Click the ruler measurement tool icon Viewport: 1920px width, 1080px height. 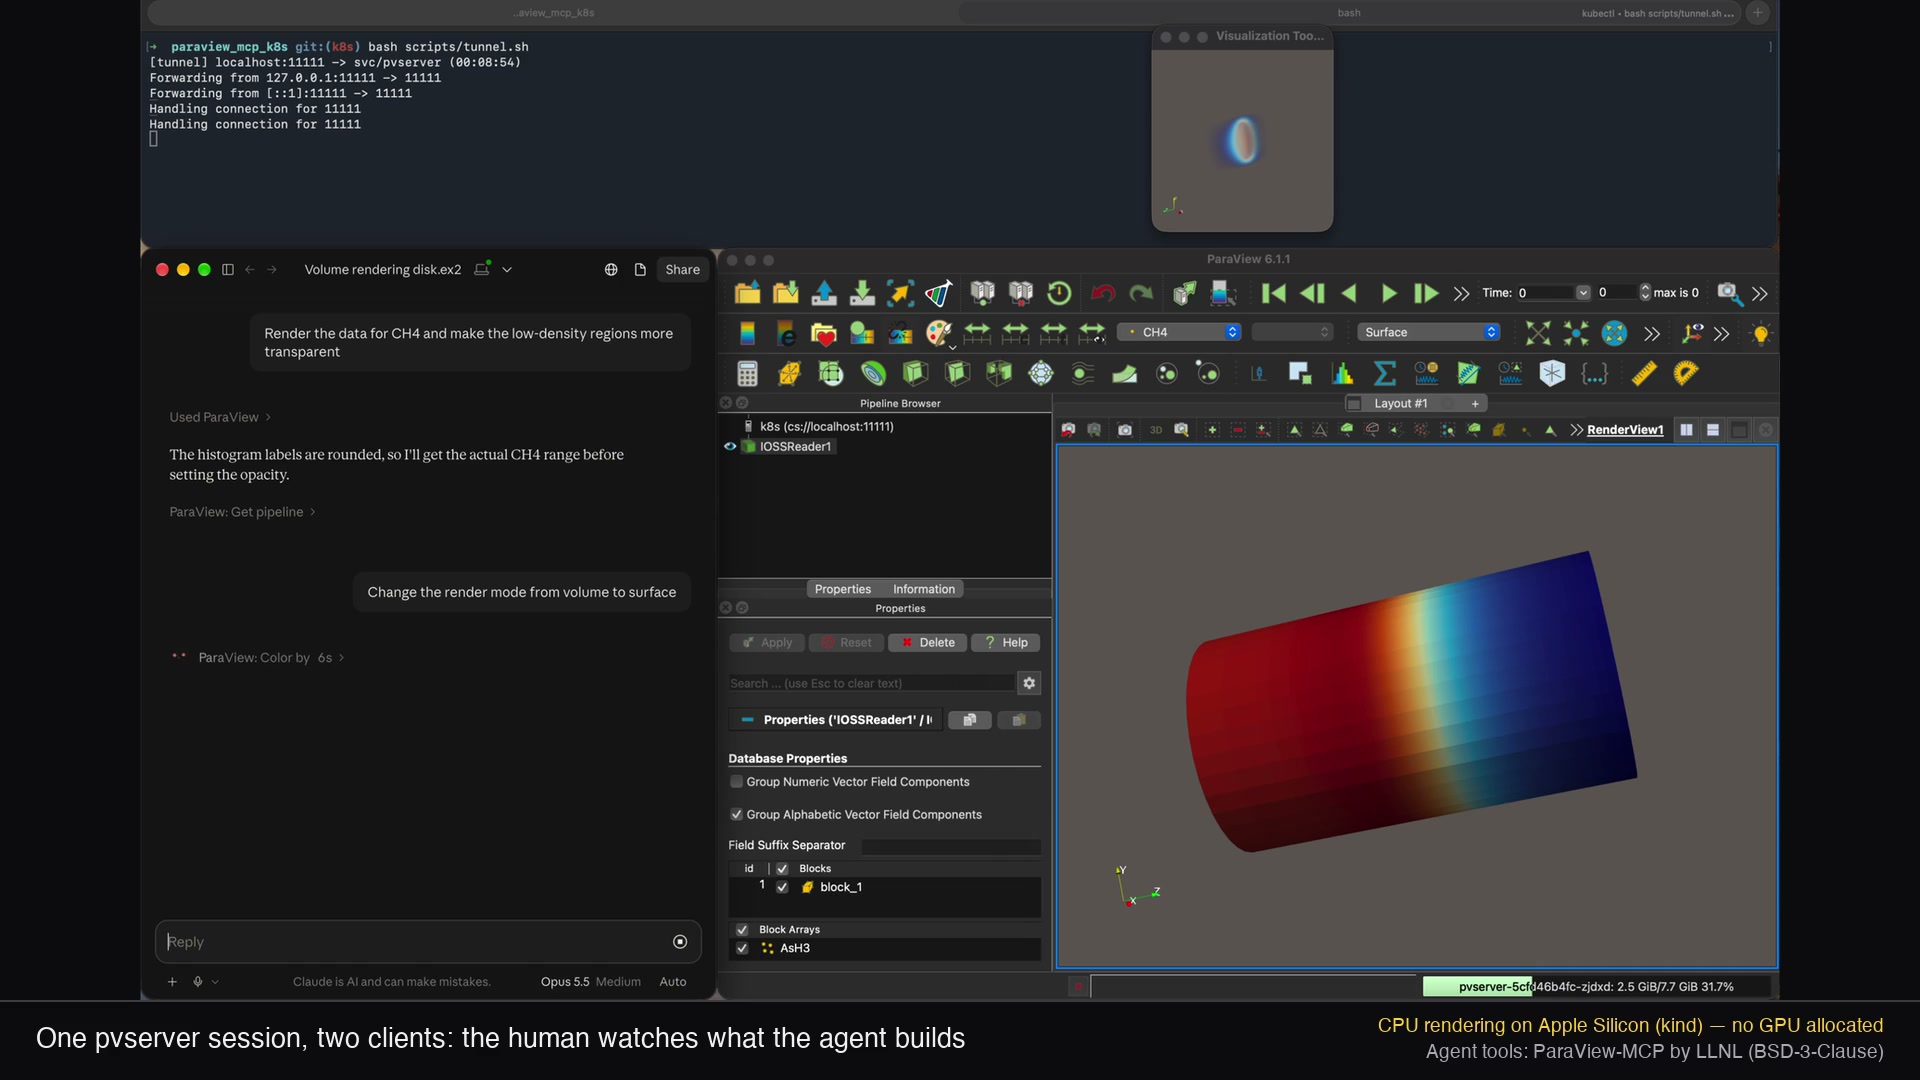(1644, 374)
